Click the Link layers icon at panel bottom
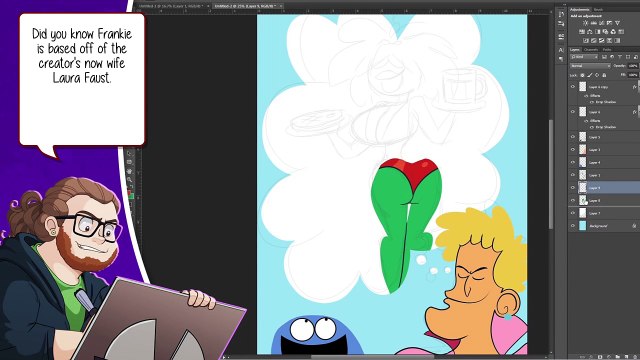The image size is (640, 360). [582, 357]
